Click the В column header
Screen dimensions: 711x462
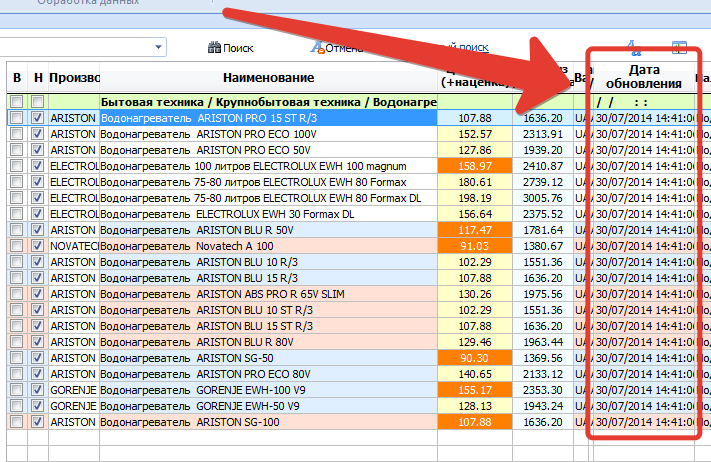tap(17, 78)
